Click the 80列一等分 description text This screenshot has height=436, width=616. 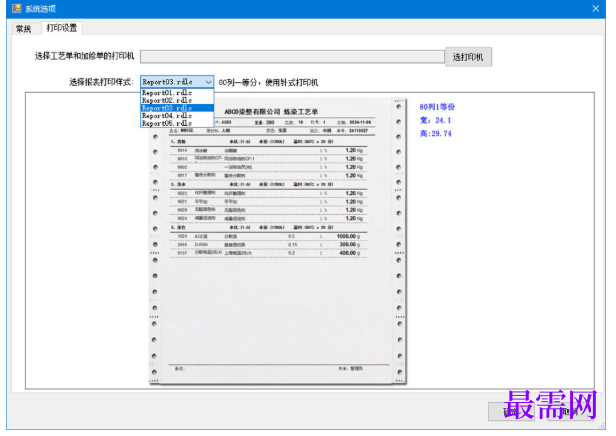coord(268,82)
